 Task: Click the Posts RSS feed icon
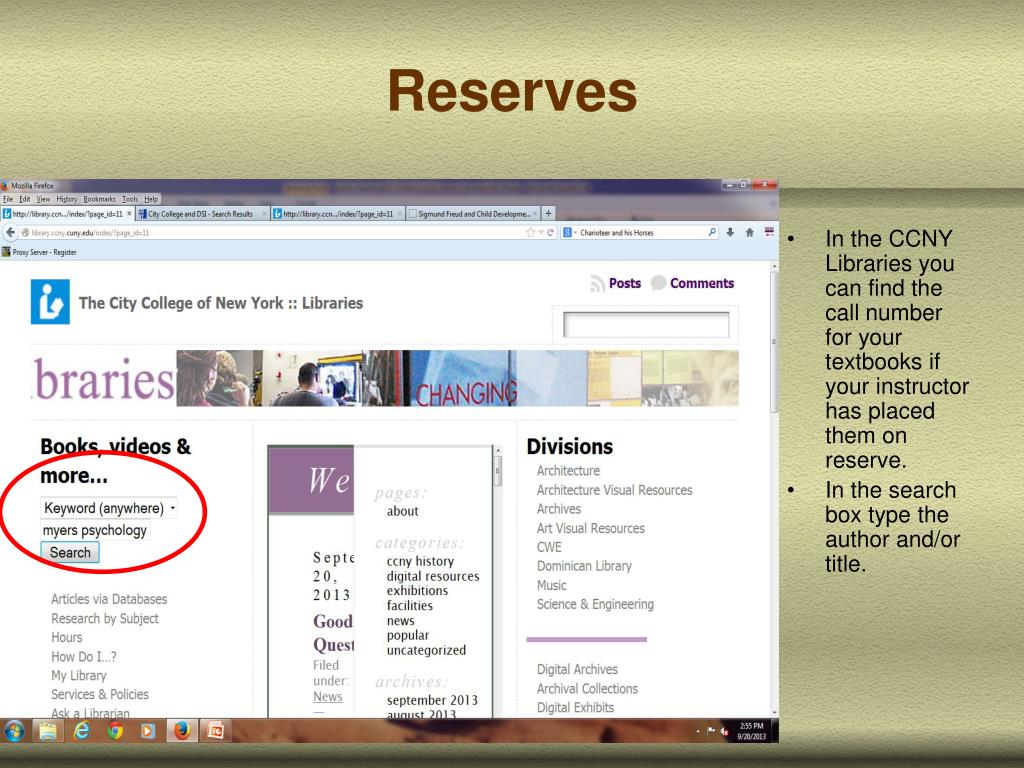[597, 283]
